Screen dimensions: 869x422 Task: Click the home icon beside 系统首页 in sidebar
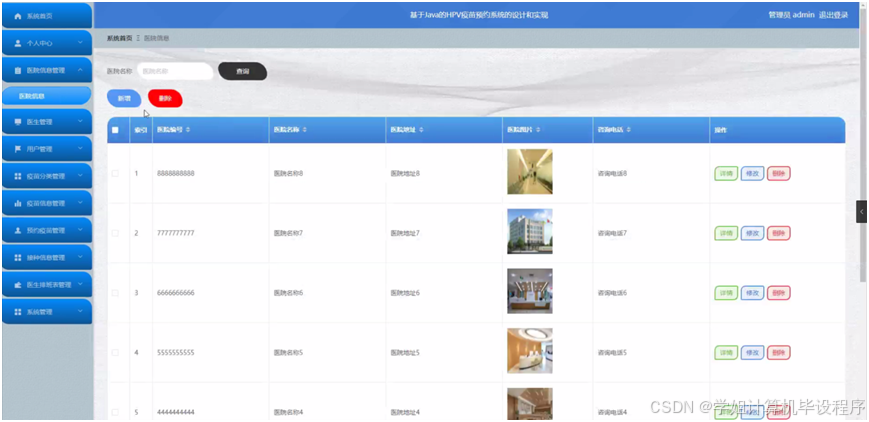[x=18, y=17]
